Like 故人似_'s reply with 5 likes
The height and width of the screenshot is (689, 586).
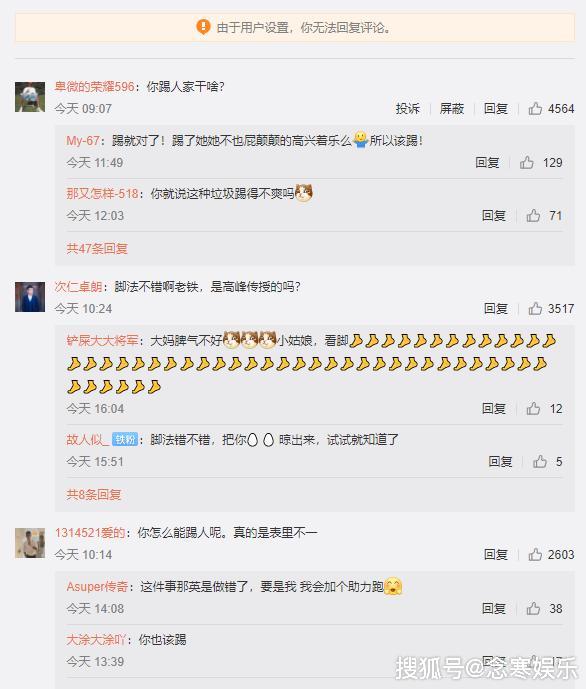[x=540, y=462]
